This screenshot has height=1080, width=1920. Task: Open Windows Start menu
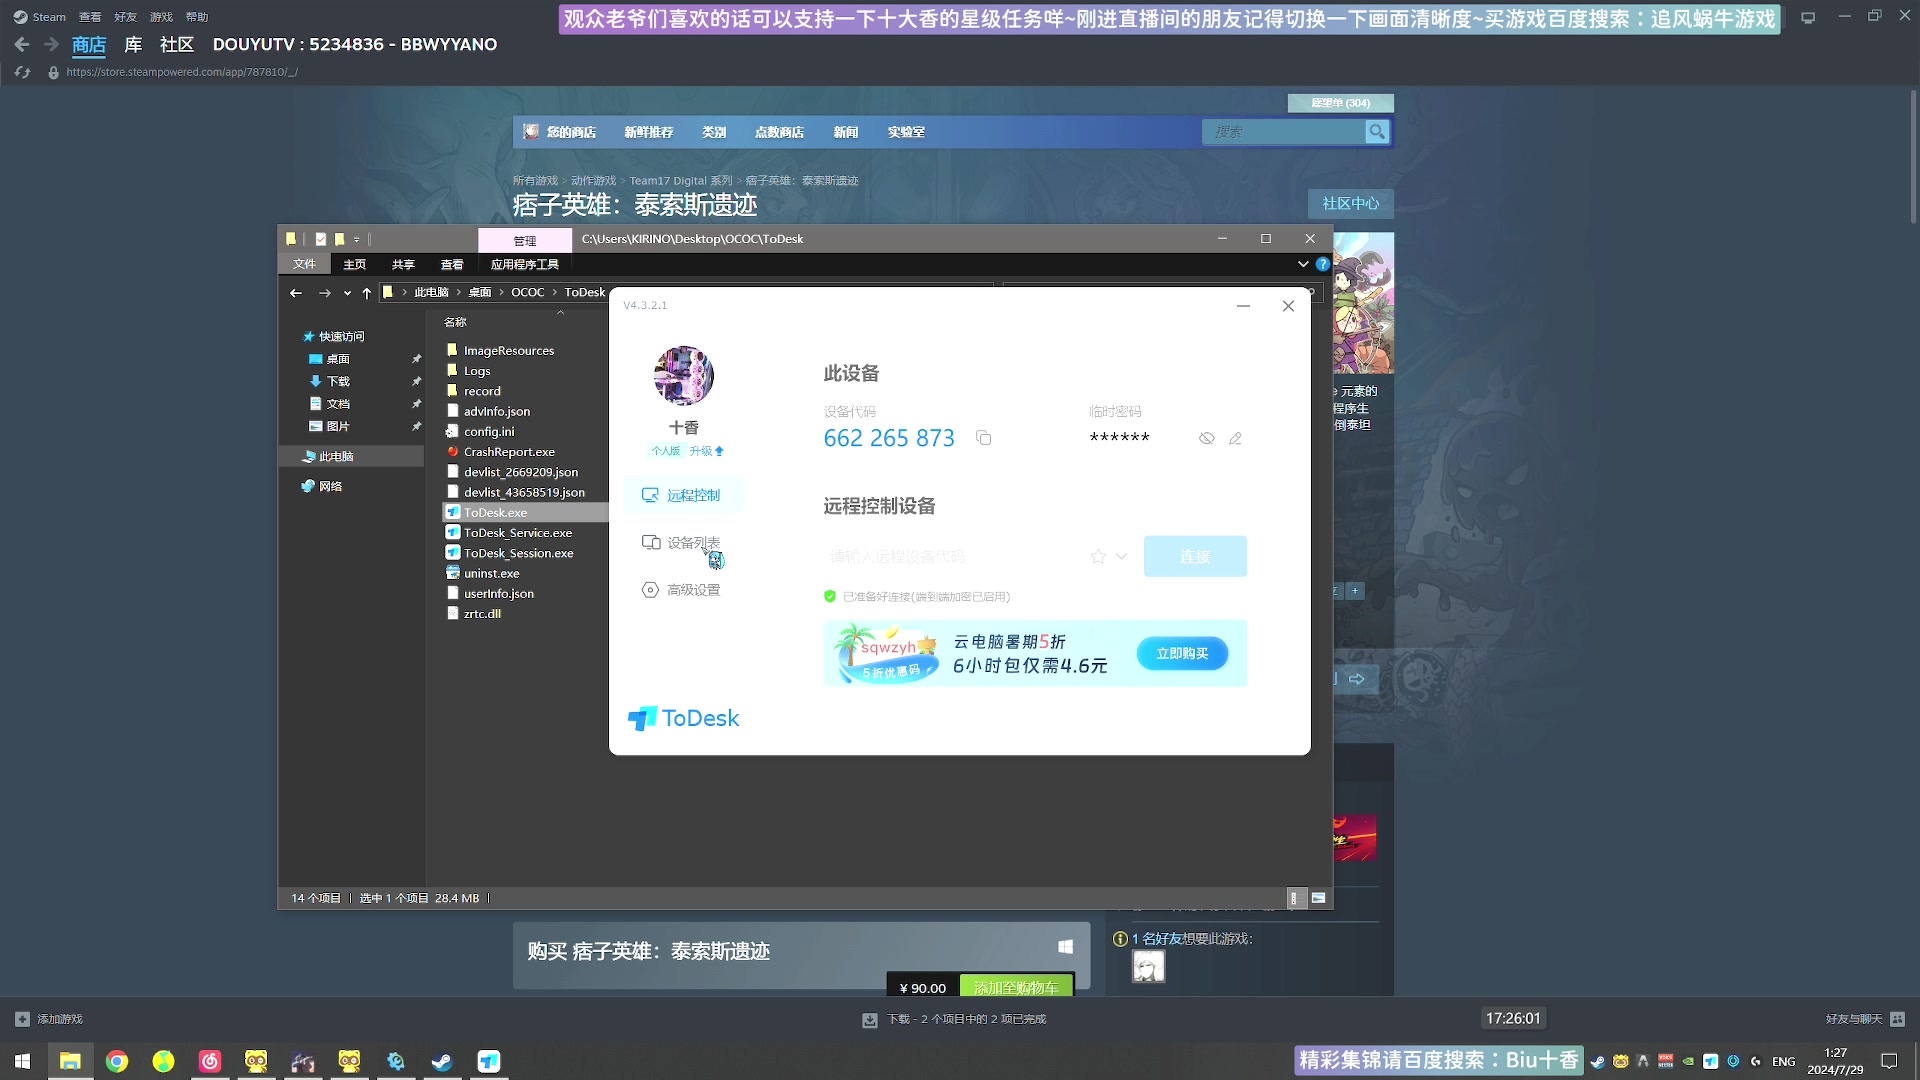tap(22, 1061)
